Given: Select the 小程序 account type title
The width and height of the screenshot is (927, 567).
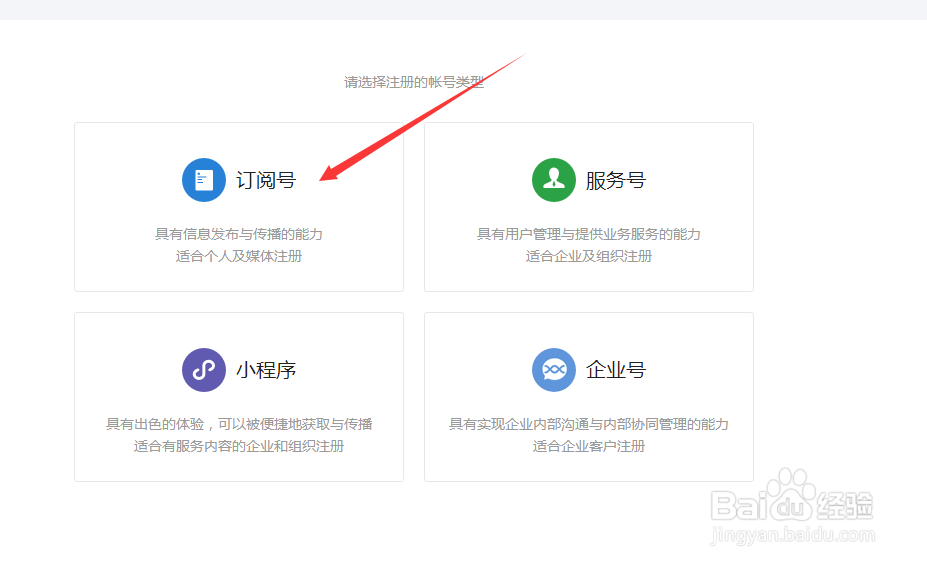Looking at the screenshot, I should 266,370.
